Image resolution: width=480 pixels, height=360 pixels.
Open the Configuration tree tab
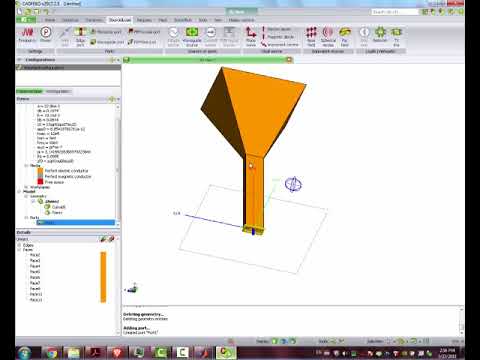coord(58,91)
